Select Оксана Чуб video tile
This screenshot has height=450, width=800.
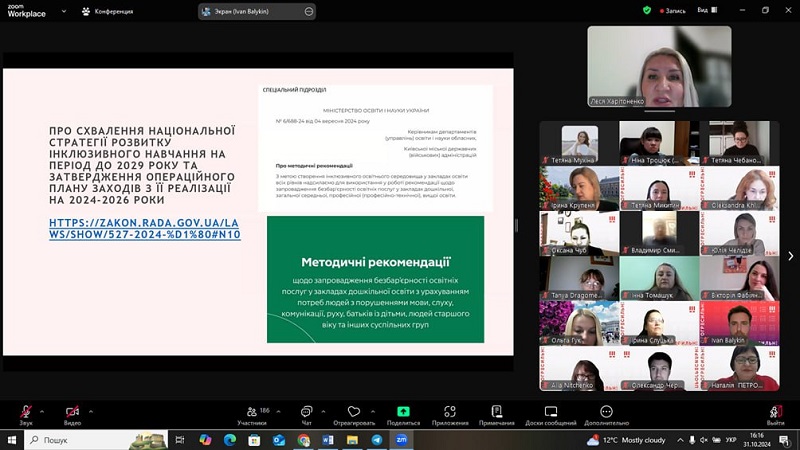[579, 233]
